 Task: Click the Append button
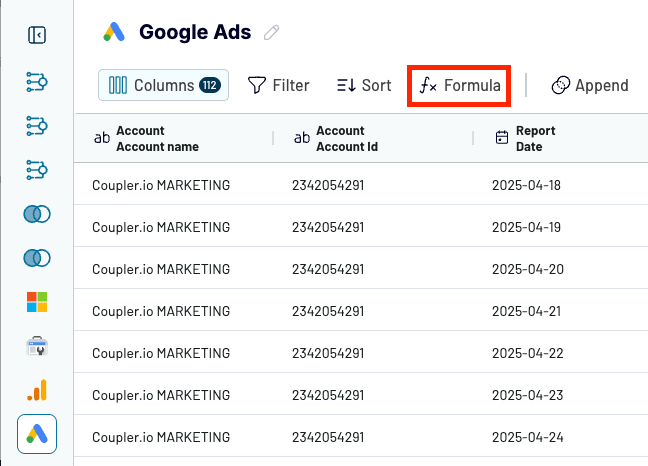point(590,86)
